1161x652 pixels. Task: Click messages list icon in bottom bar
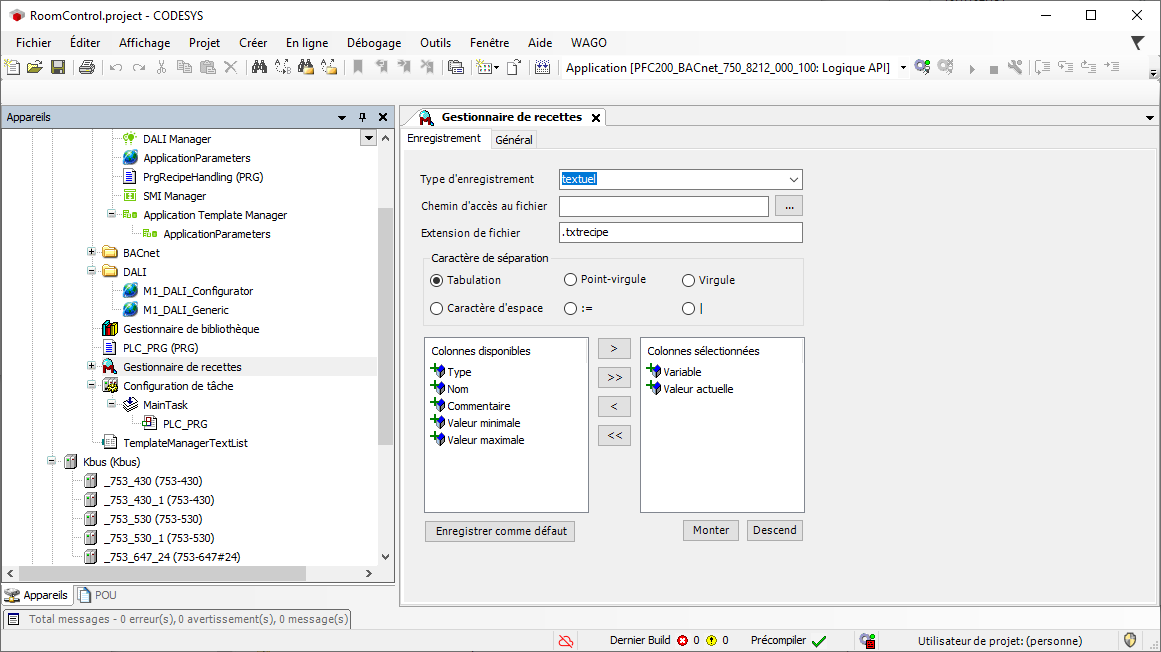(13, 619)
